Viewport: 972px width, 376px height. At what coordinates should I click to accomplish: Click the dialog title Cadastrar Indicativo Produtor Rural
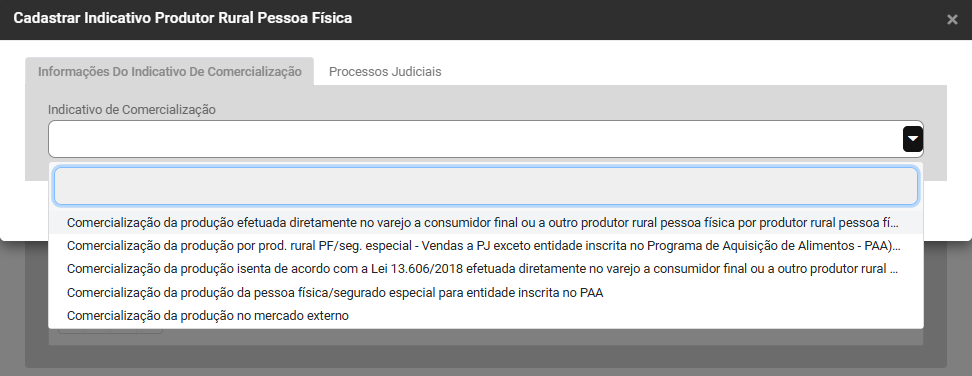(183, 18)
